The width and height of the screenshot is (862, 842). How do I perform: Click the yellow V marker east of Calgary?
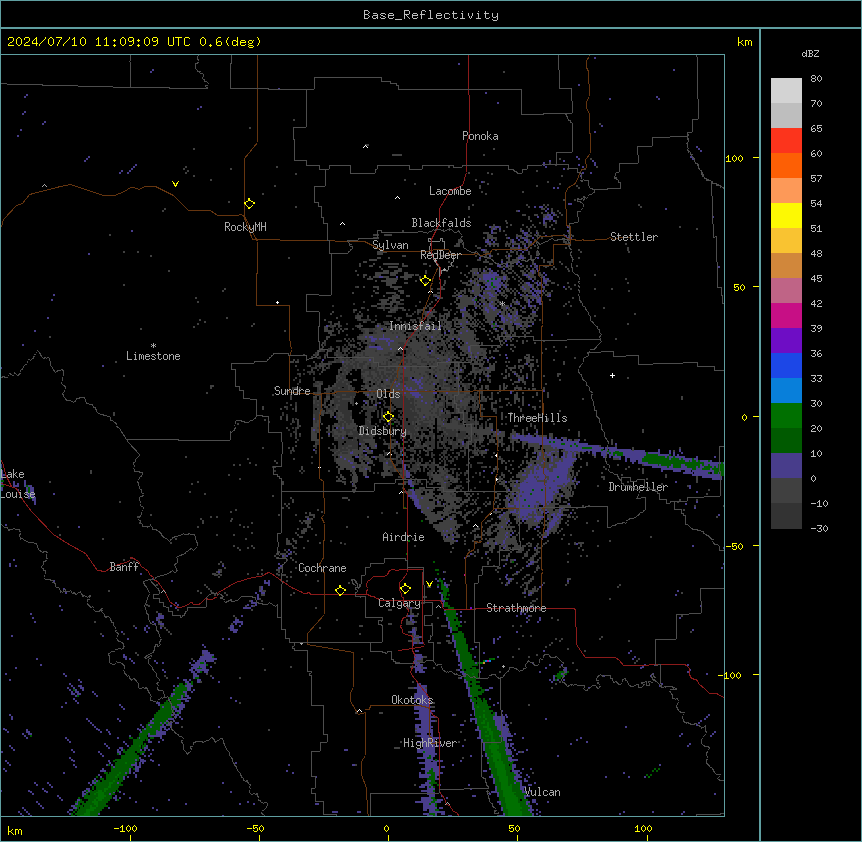[429, 584]
